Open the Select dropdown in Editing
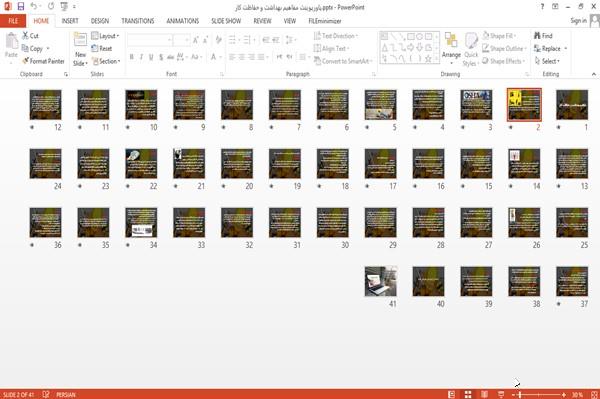 [x=547, y=61]
